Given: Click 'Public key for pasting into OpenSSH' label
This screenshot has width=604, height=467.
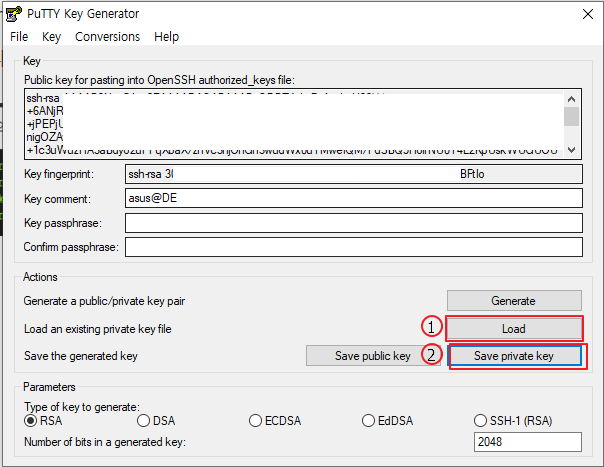Looking at the screenshot, I should point(159,80).
